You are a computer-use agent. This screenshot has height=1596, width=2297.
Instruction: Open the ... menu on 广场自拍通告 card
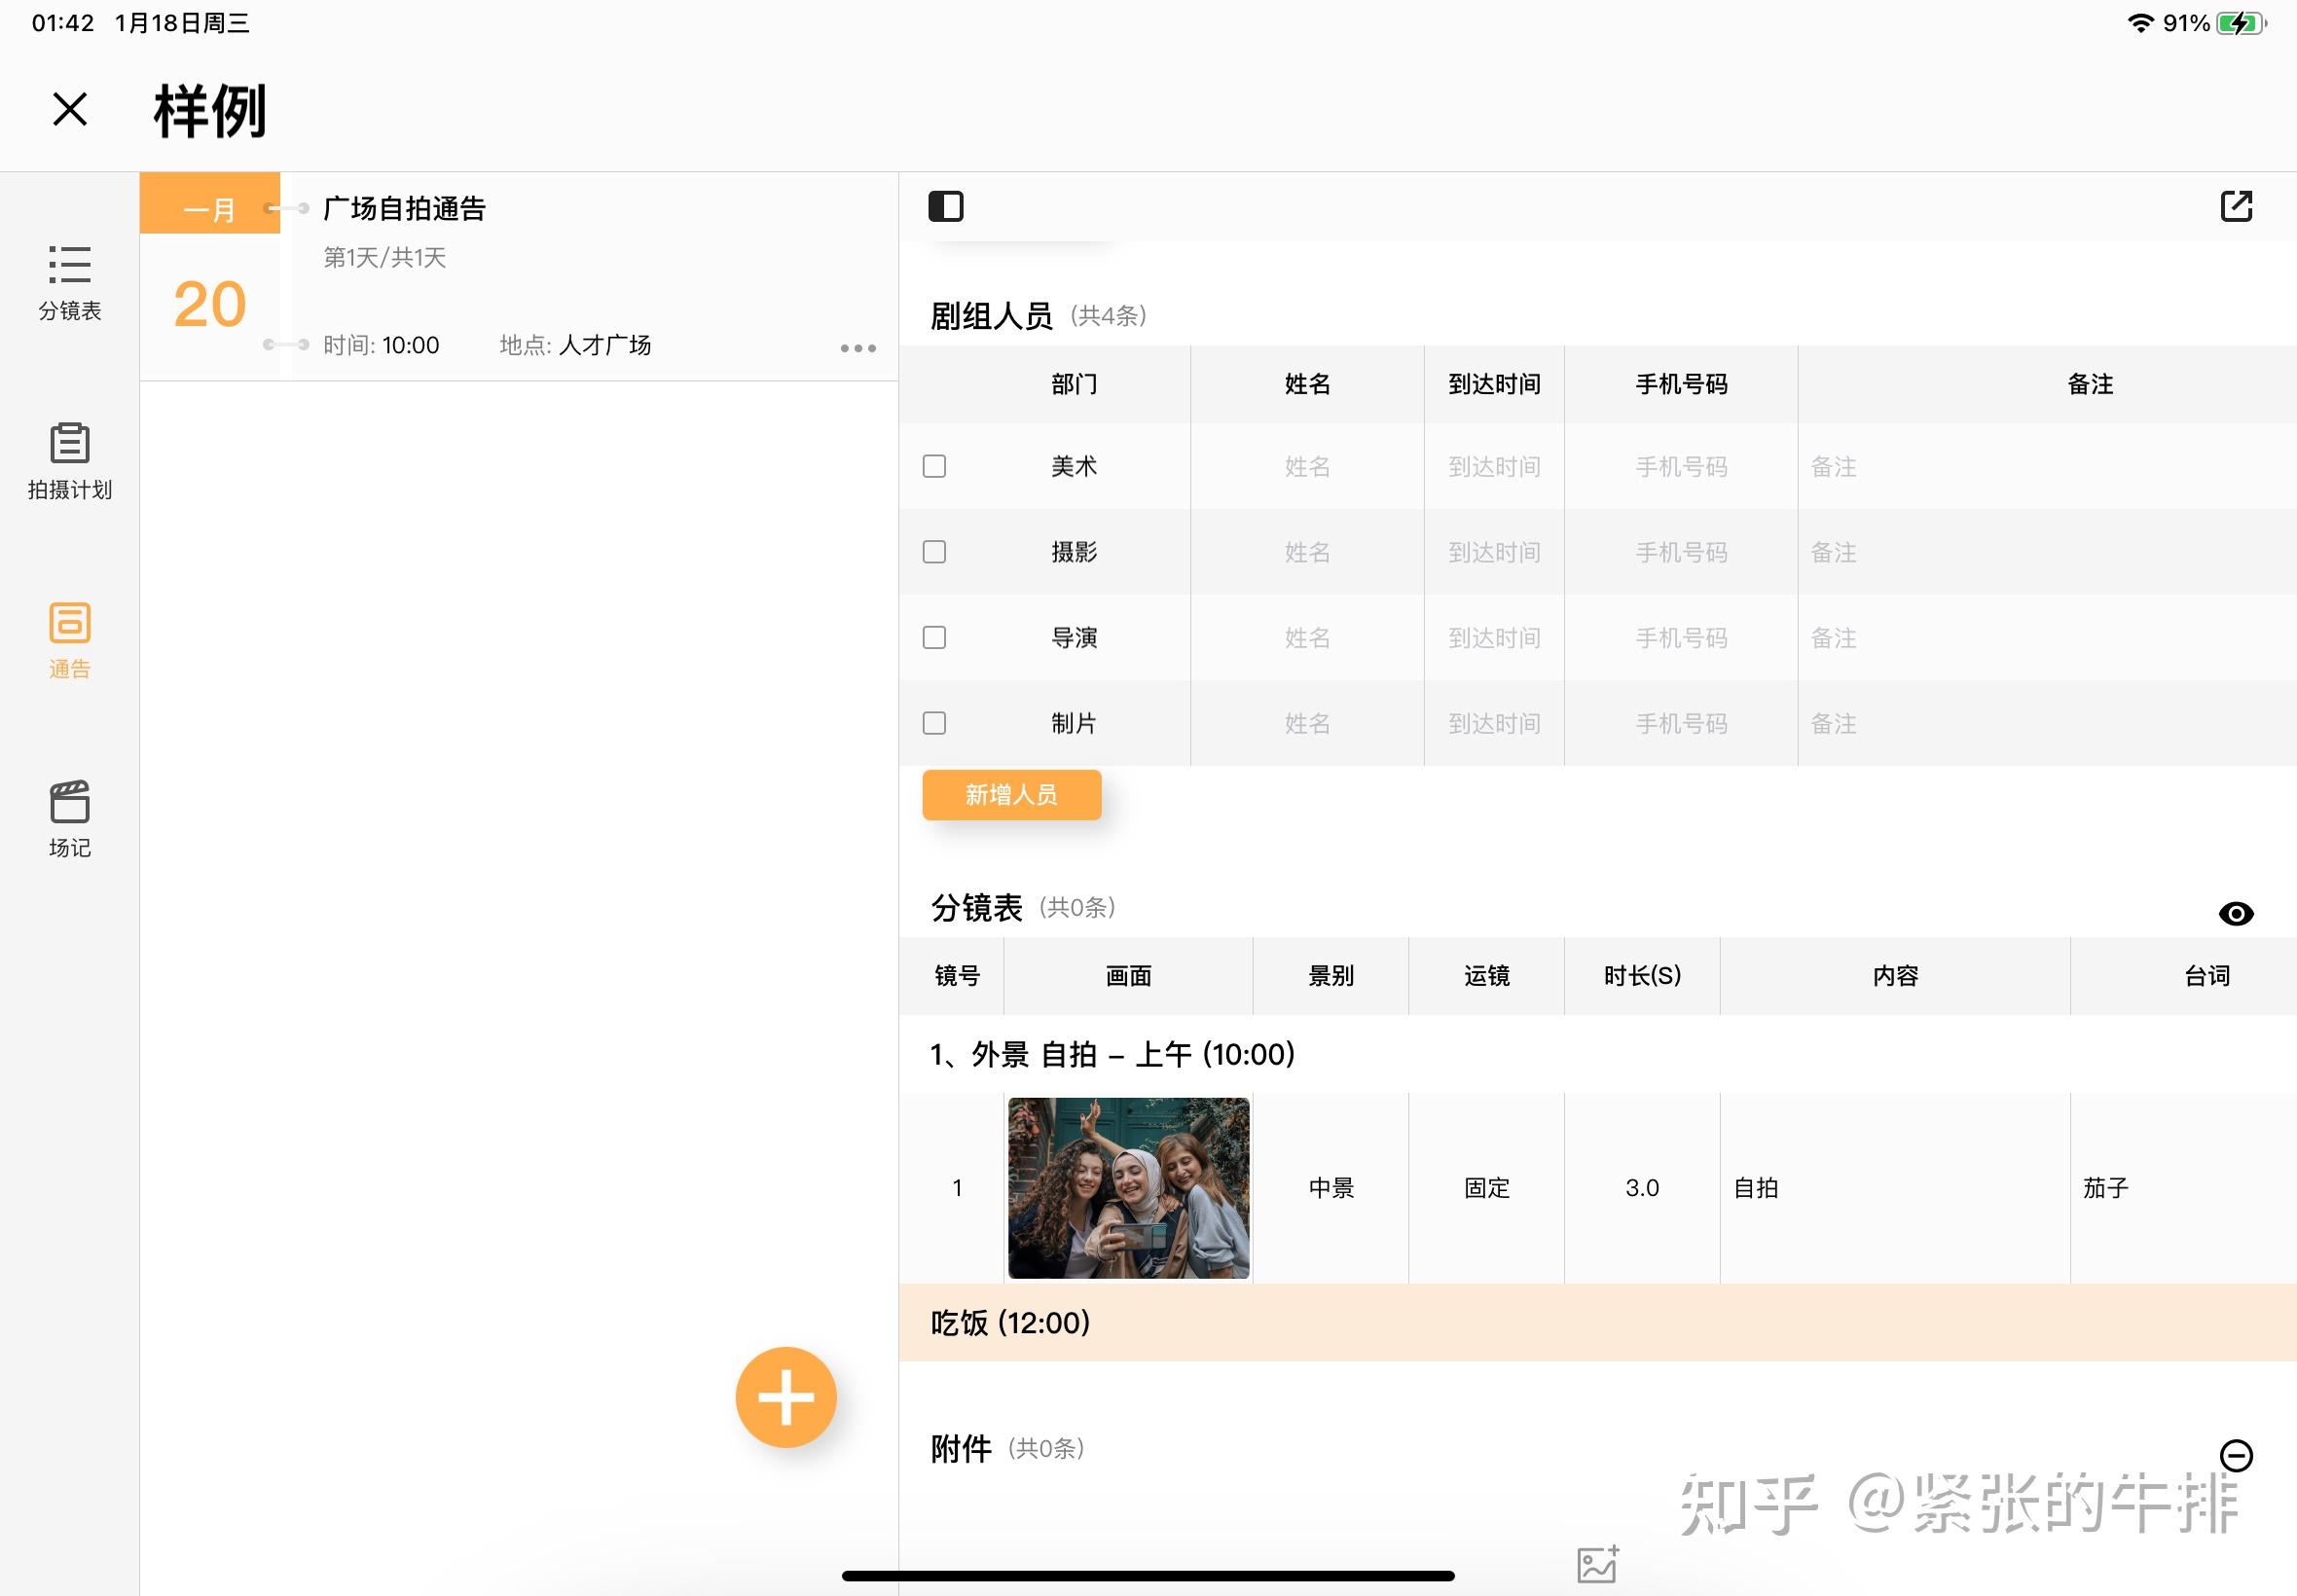(x=858, y=347)
